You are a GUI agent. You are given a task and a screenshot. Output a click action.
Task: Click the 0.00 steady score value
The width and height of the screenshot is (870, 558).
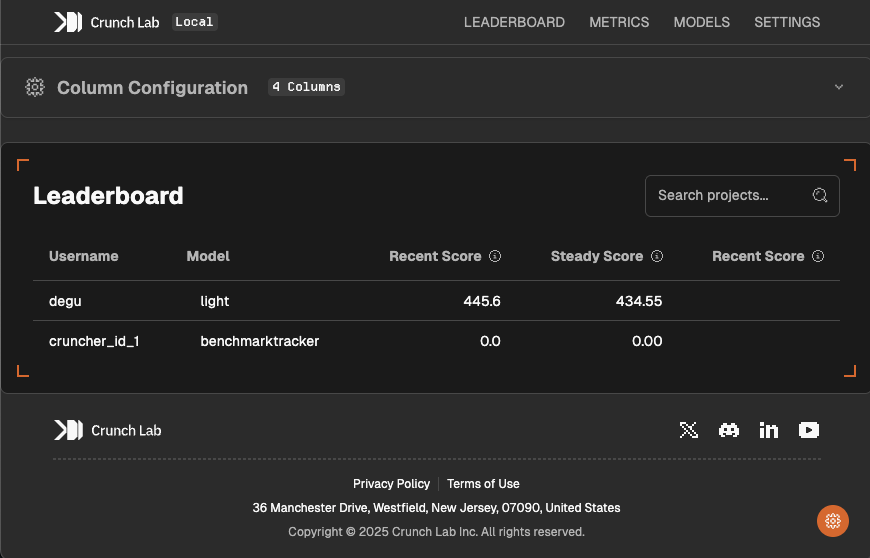647,341
